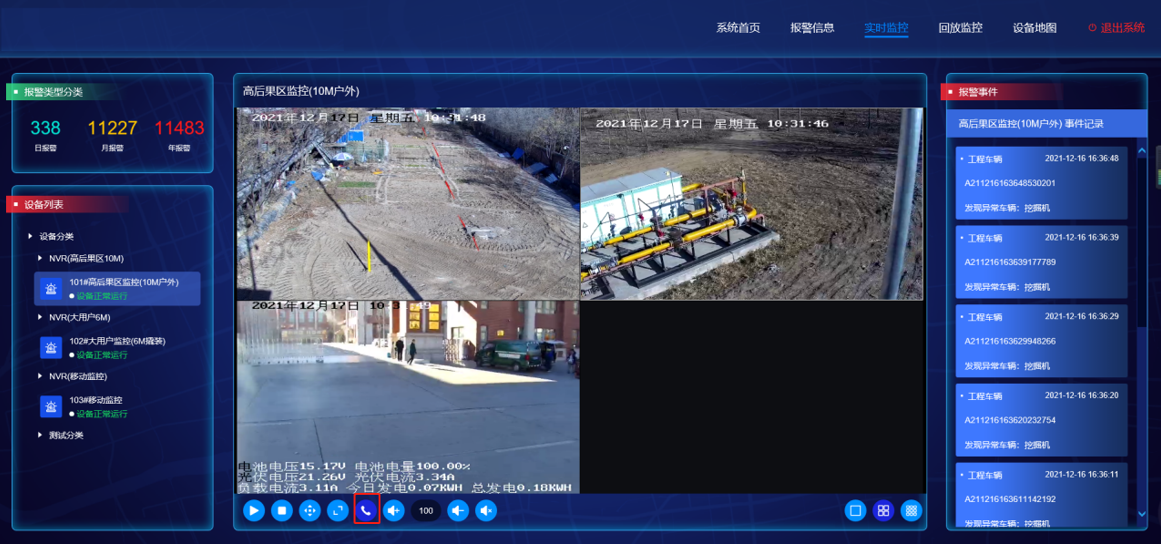Select the nine-grid video layout
The image size is (1161, 544).
[x=911, y=511]
